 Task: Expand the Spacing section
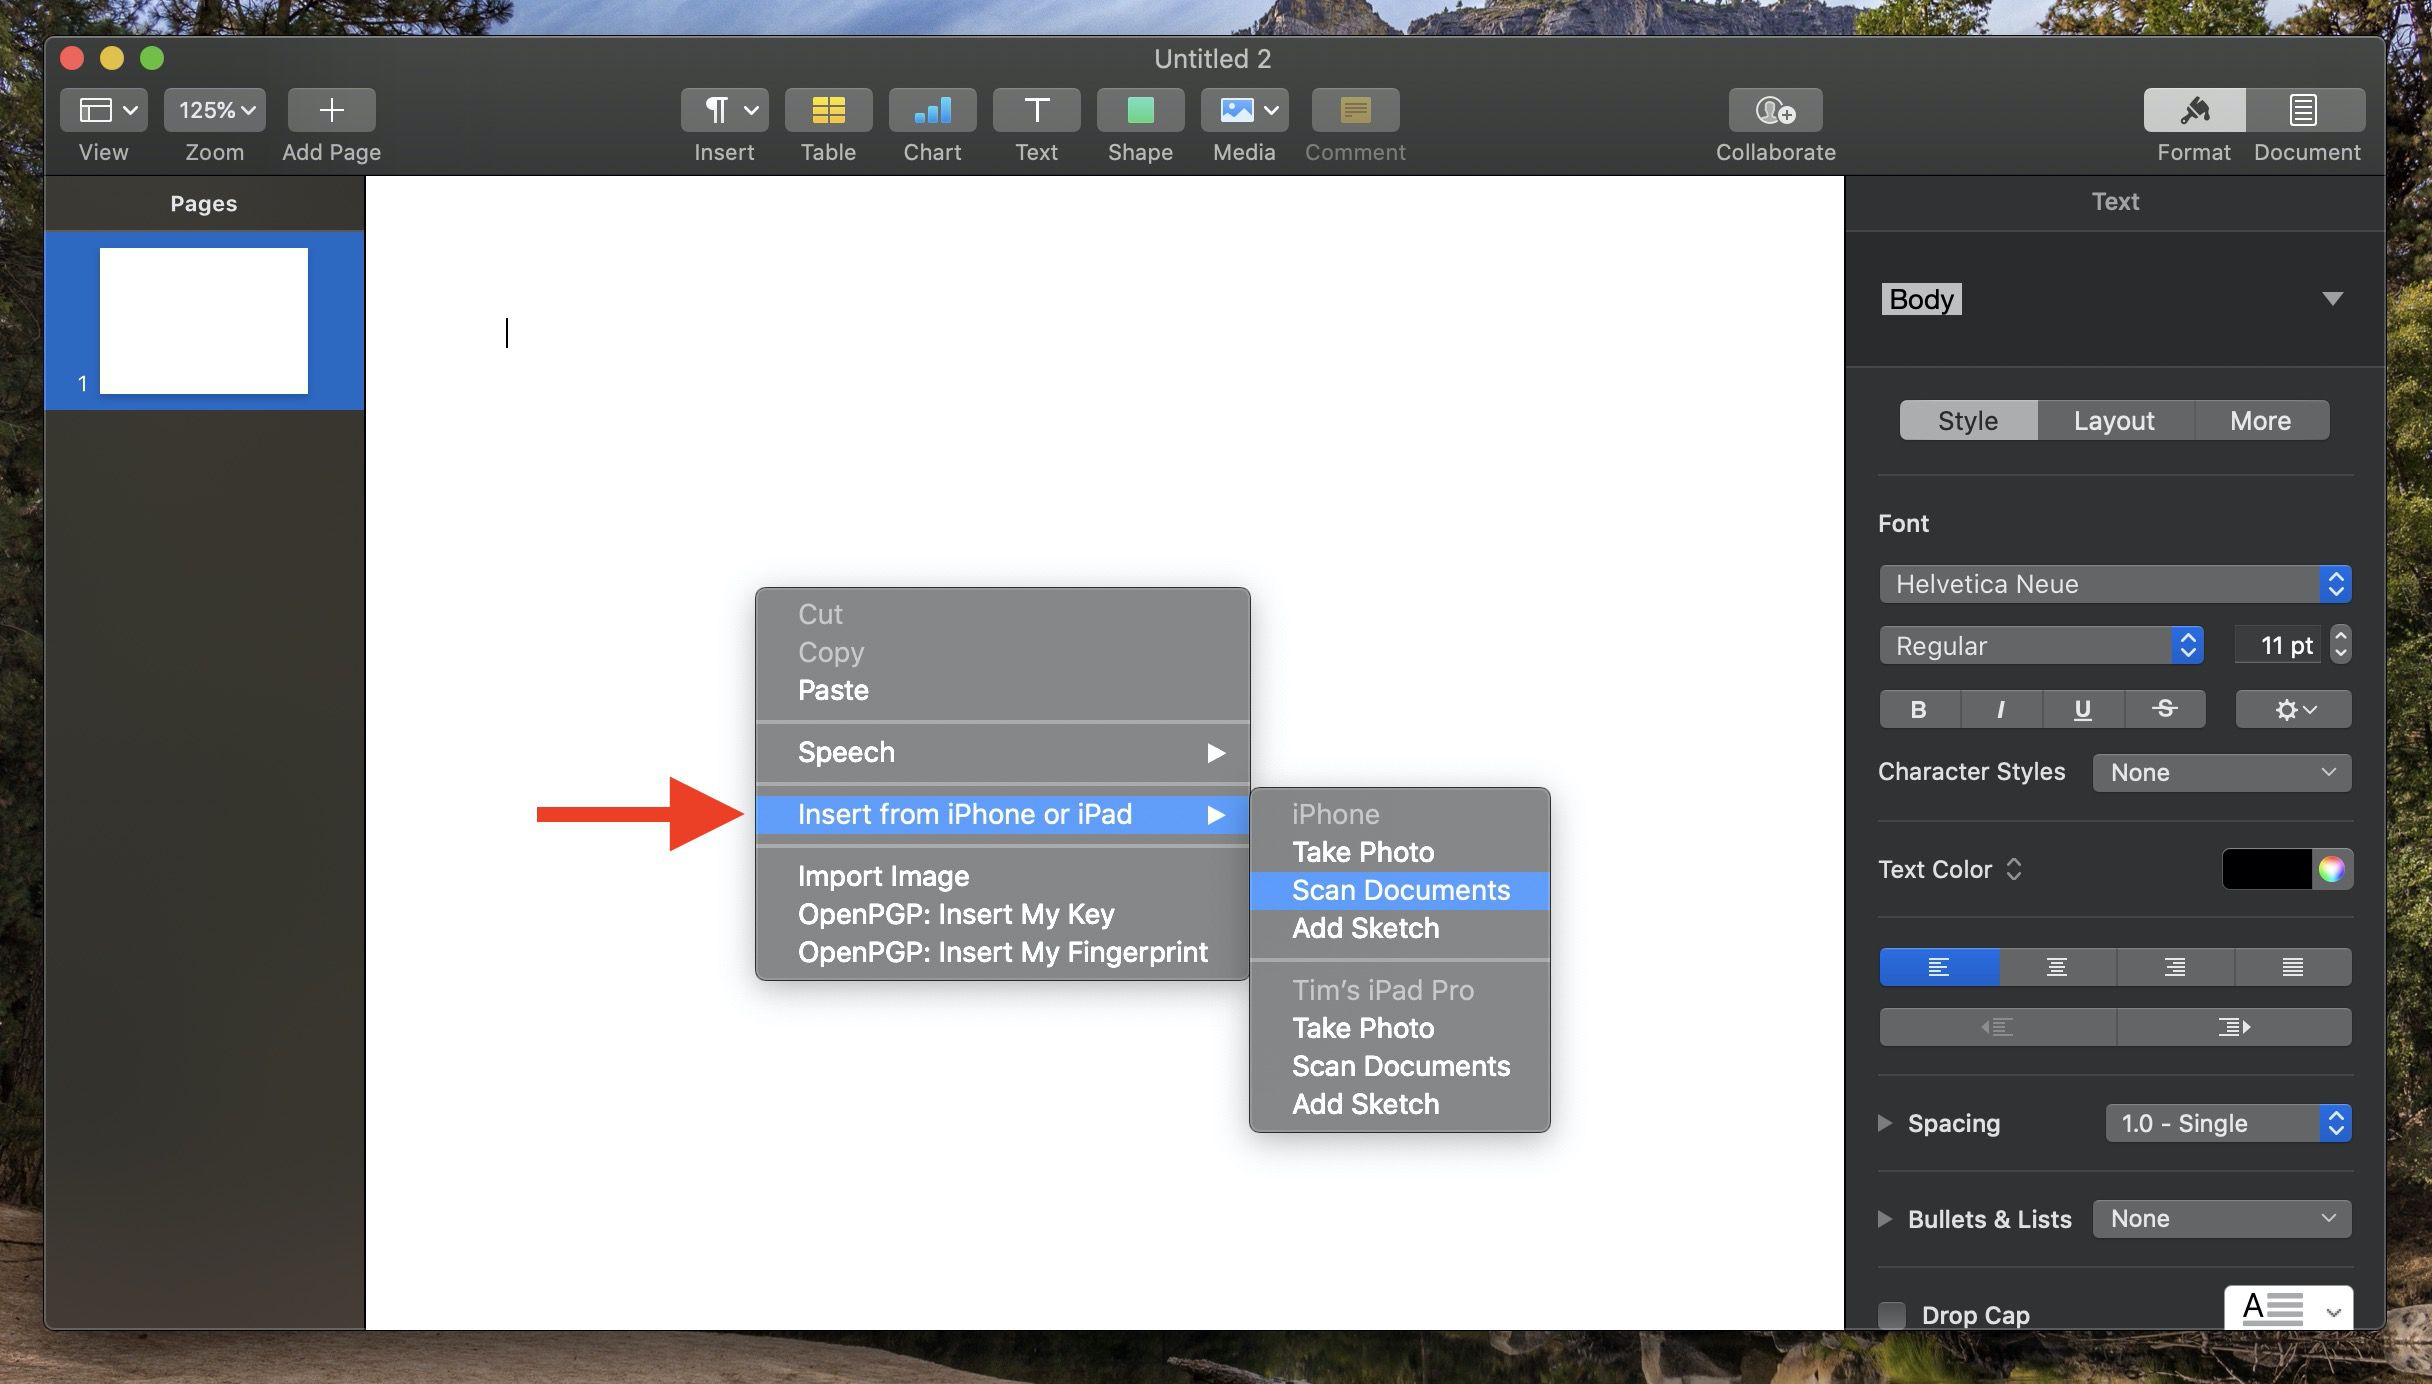coord(1886,1123)
